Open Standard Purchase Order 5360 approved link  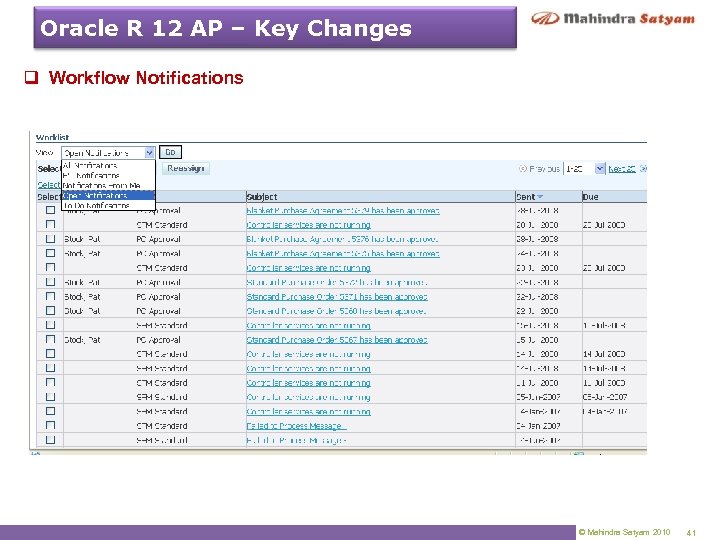[x=336, y=311]
